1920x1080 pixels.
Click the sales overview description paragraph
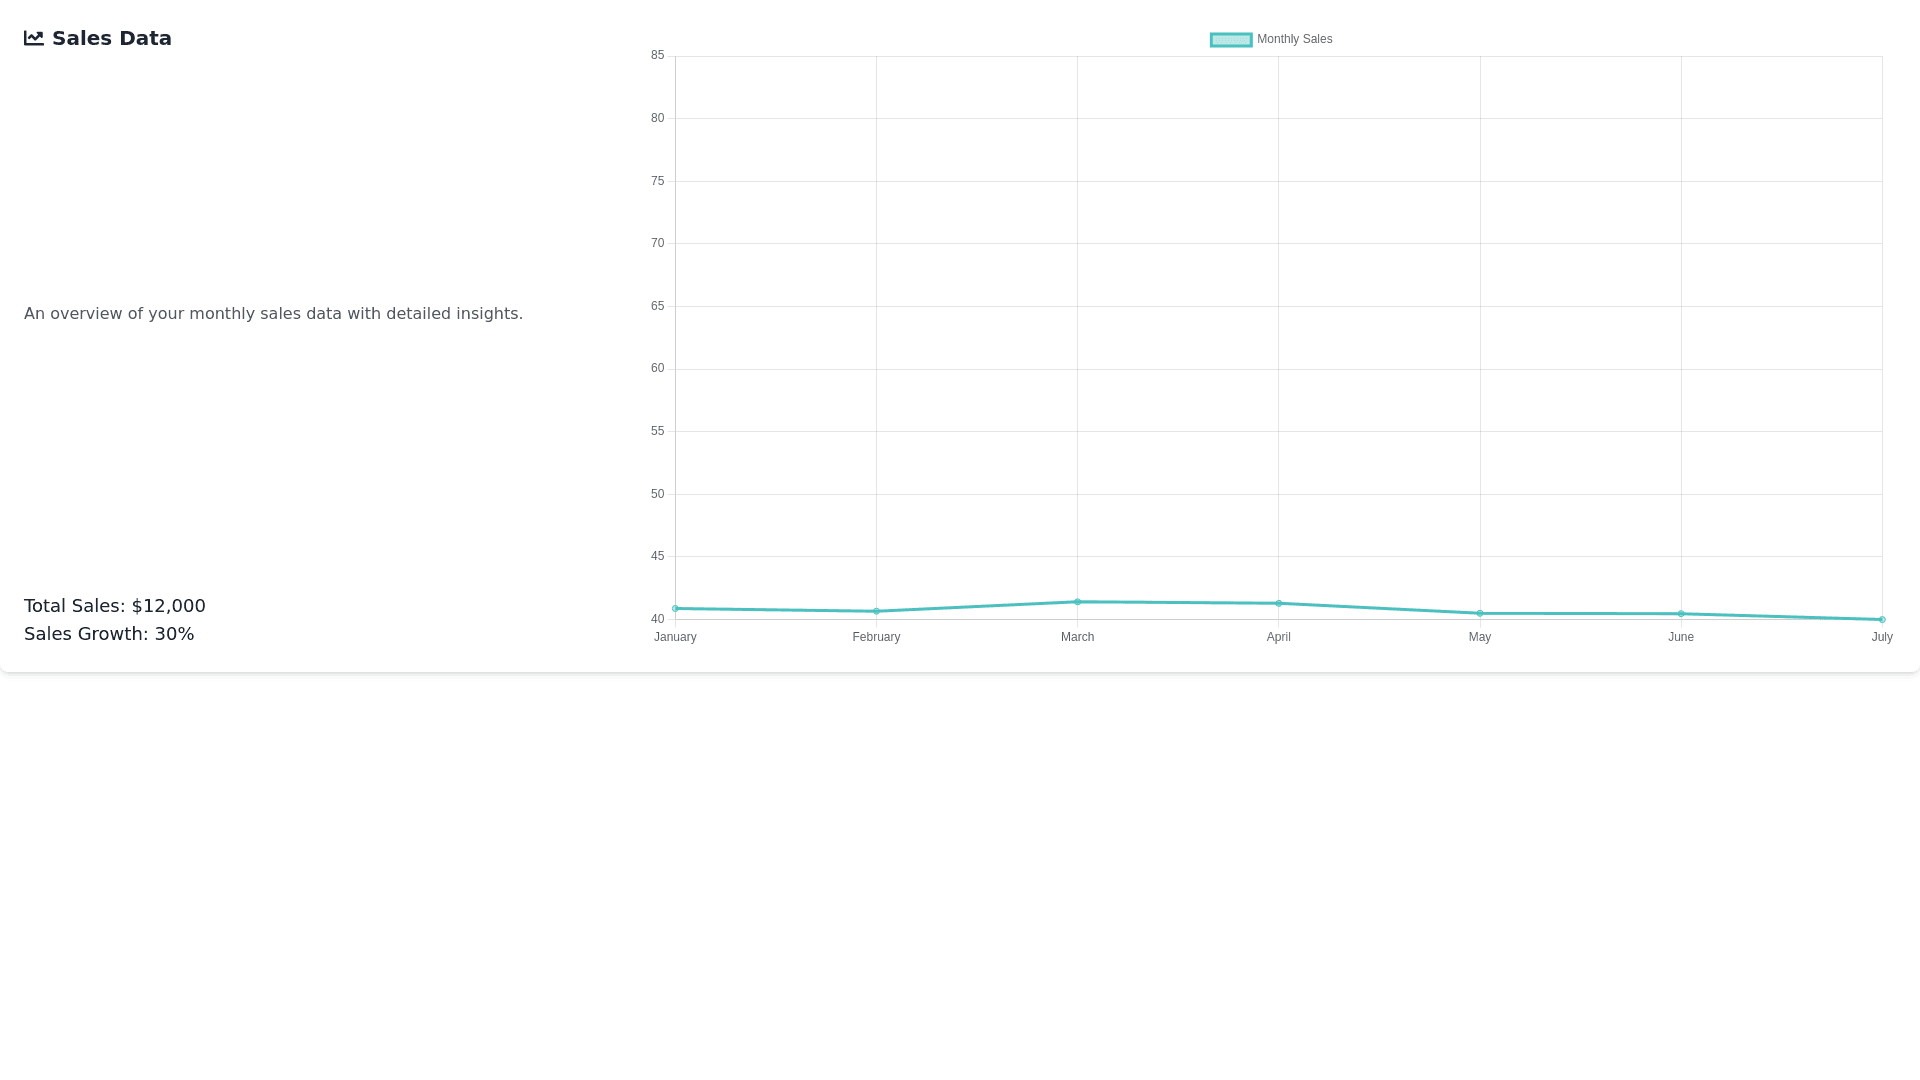click(x=273, y=314)
